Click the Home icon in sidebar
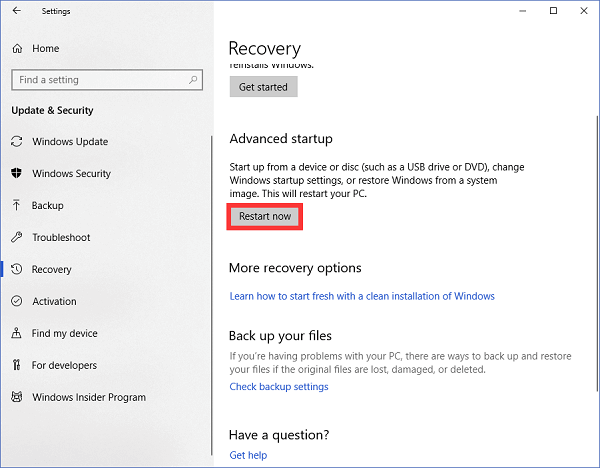The image size is (600, 468). [x=17, y=48]
